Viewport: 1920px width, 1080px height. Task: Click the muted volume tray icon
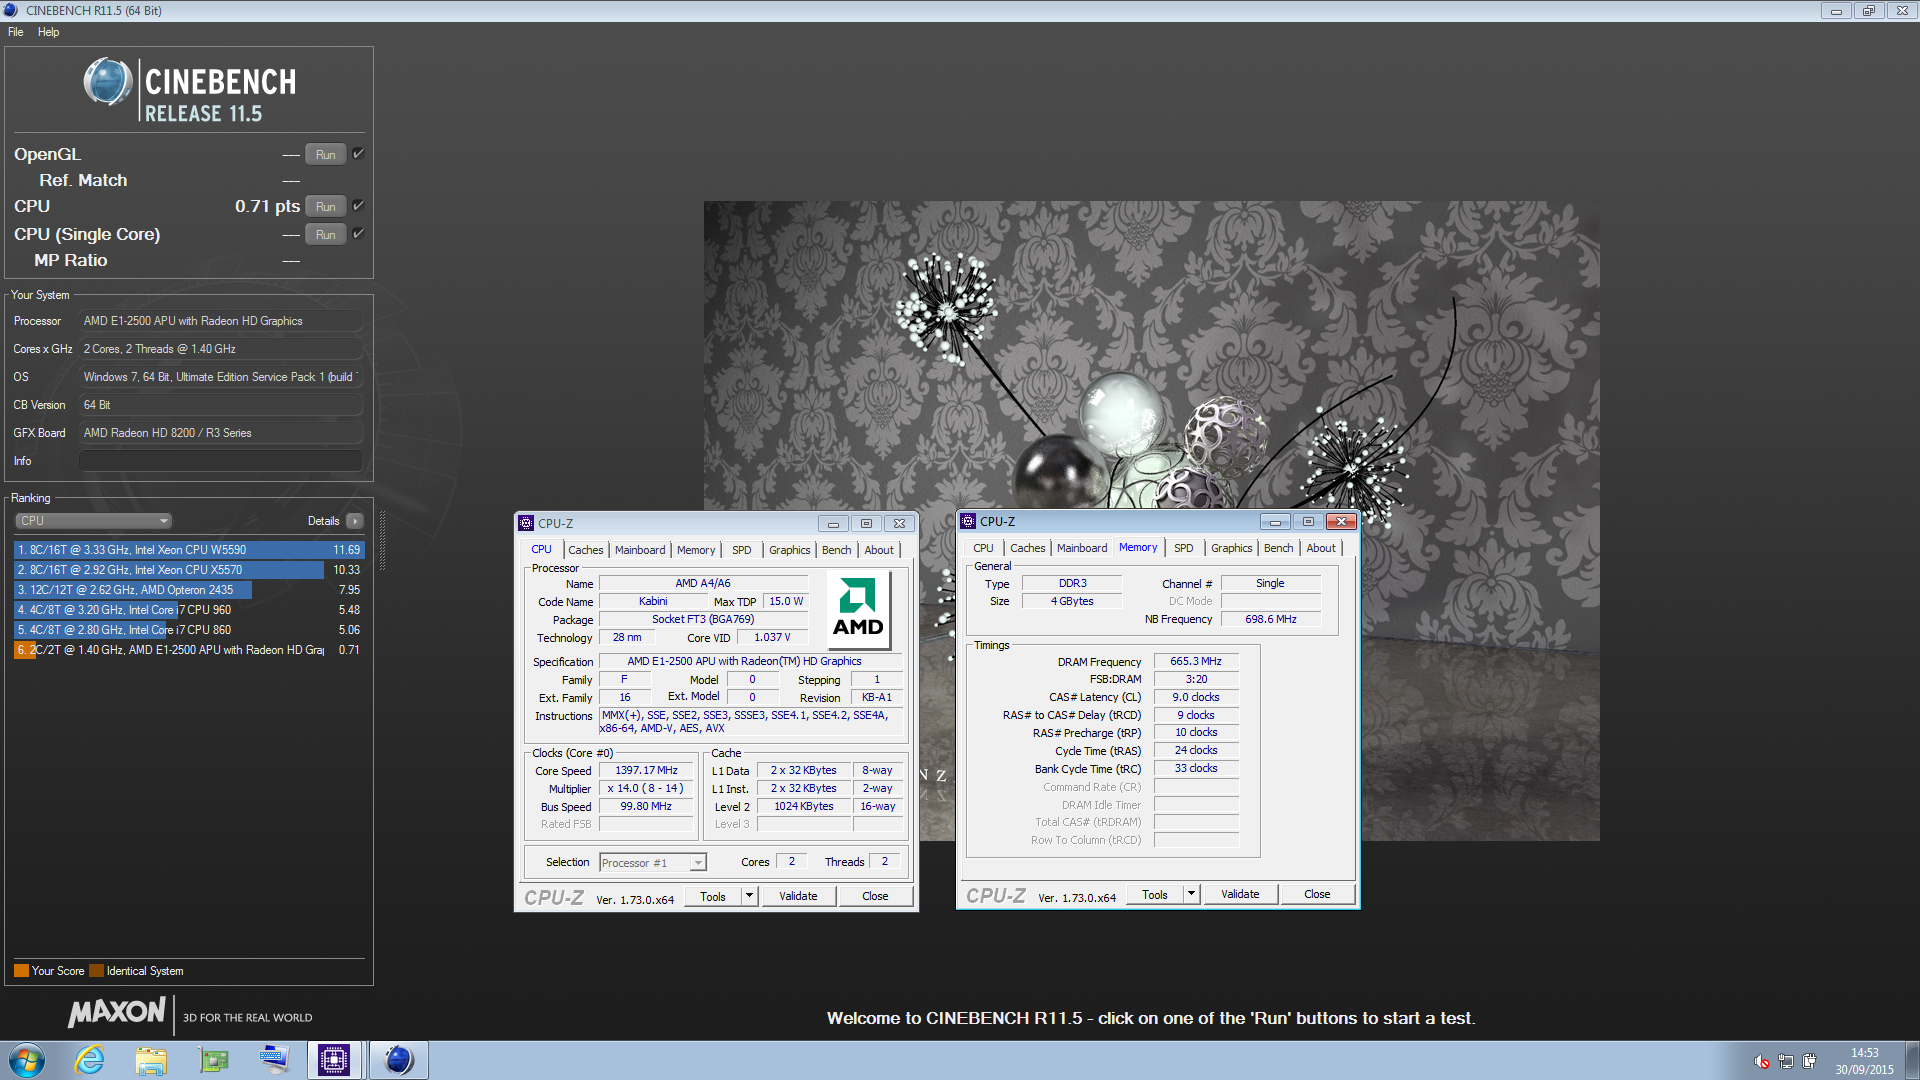point(1762,1061)
